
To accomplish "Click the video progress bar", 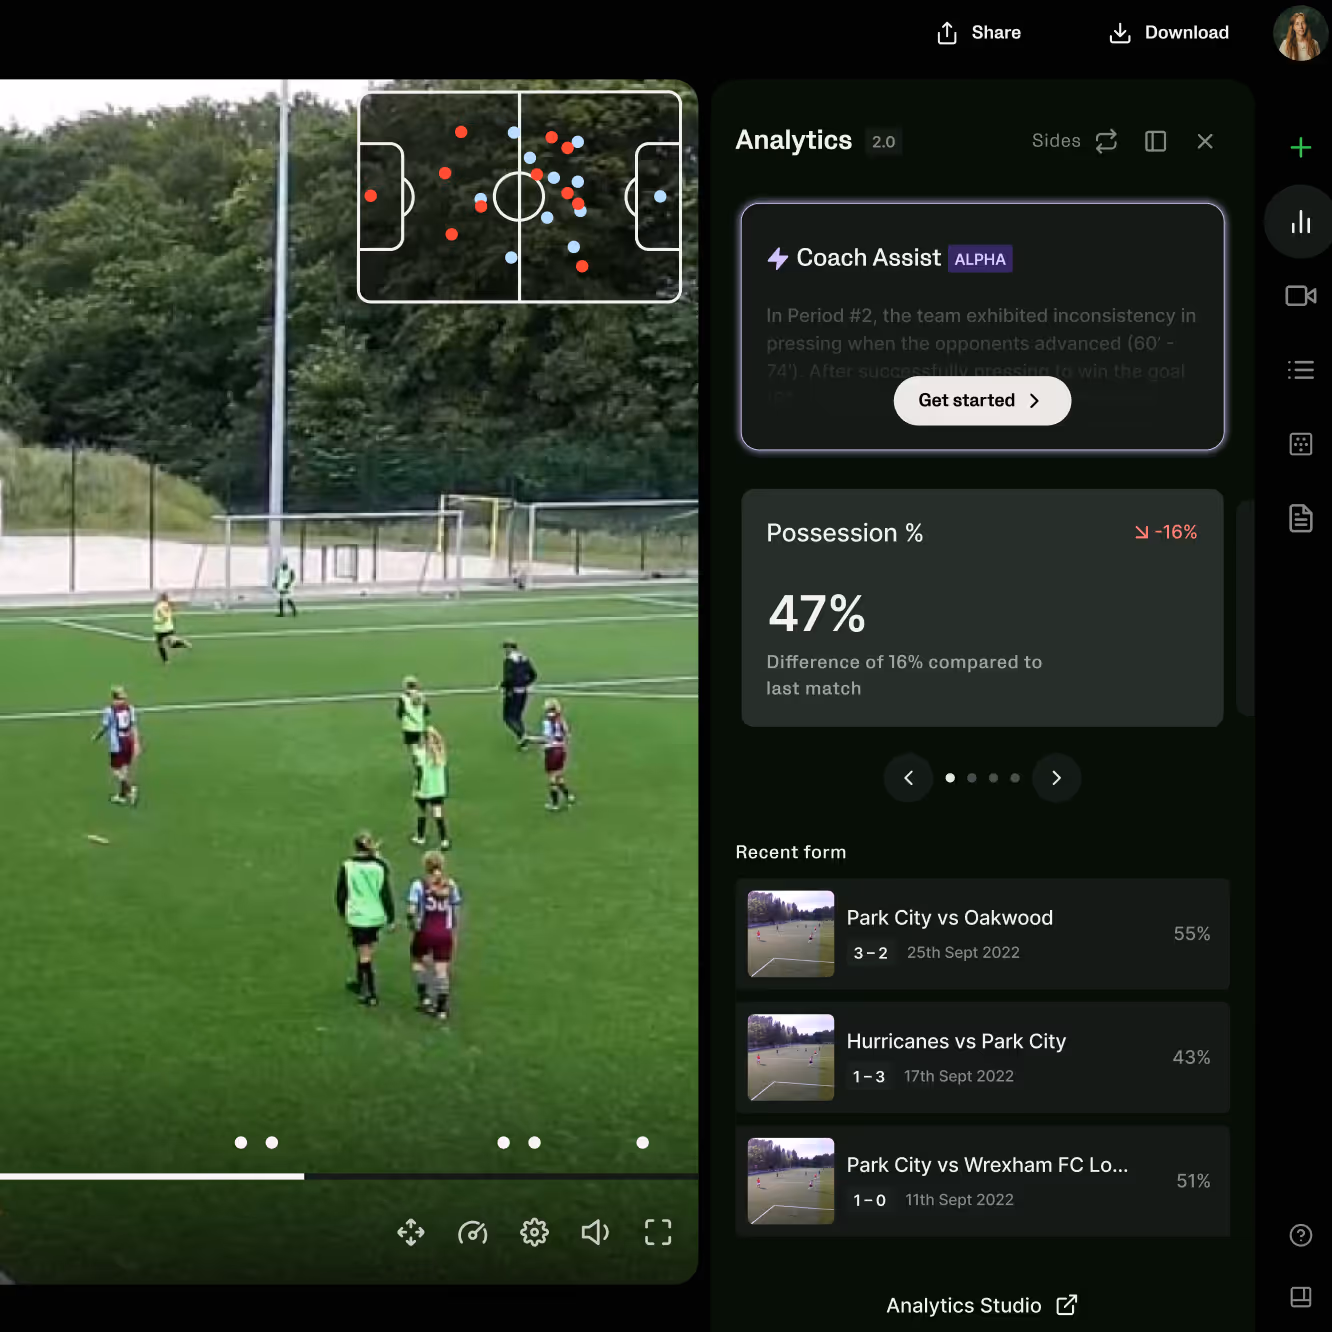I will point(349,1176).
